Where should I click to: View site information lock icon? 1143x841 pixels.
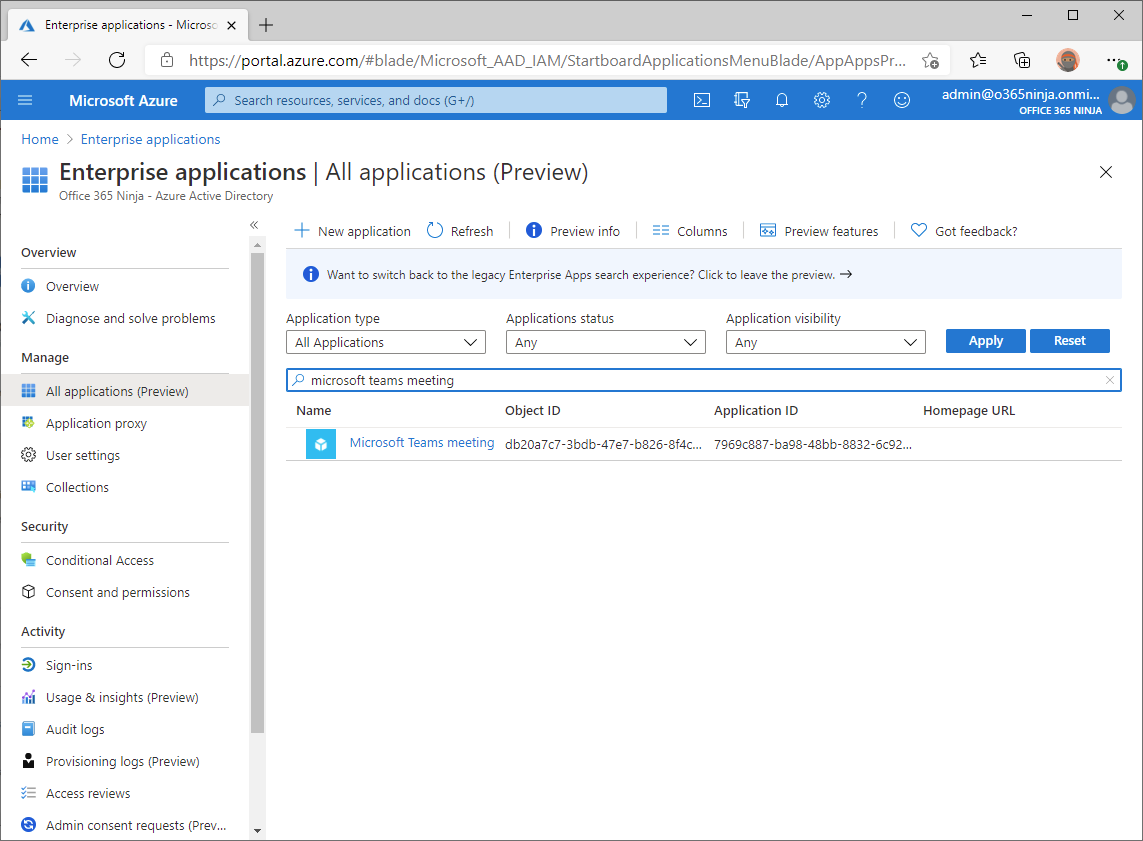point(167,60)
